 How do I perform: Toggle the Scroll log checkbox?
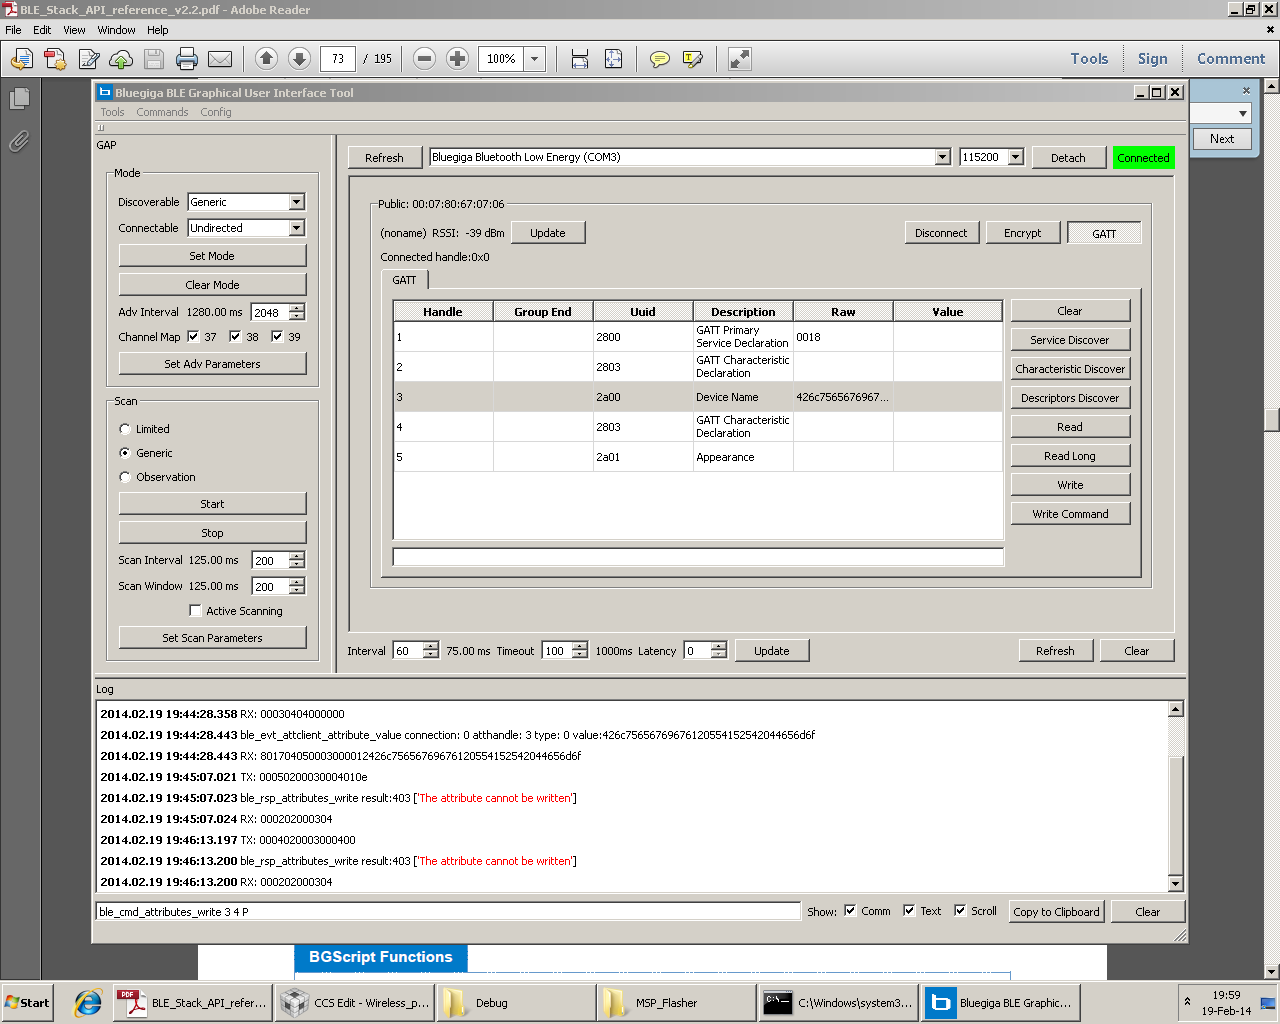click(960, 910)
